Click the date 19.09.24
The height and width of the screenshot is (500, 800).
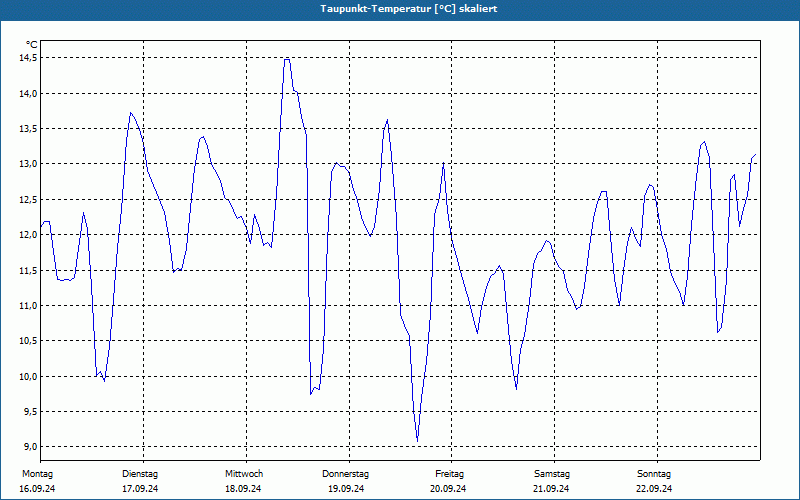click(x=346, y=489)
